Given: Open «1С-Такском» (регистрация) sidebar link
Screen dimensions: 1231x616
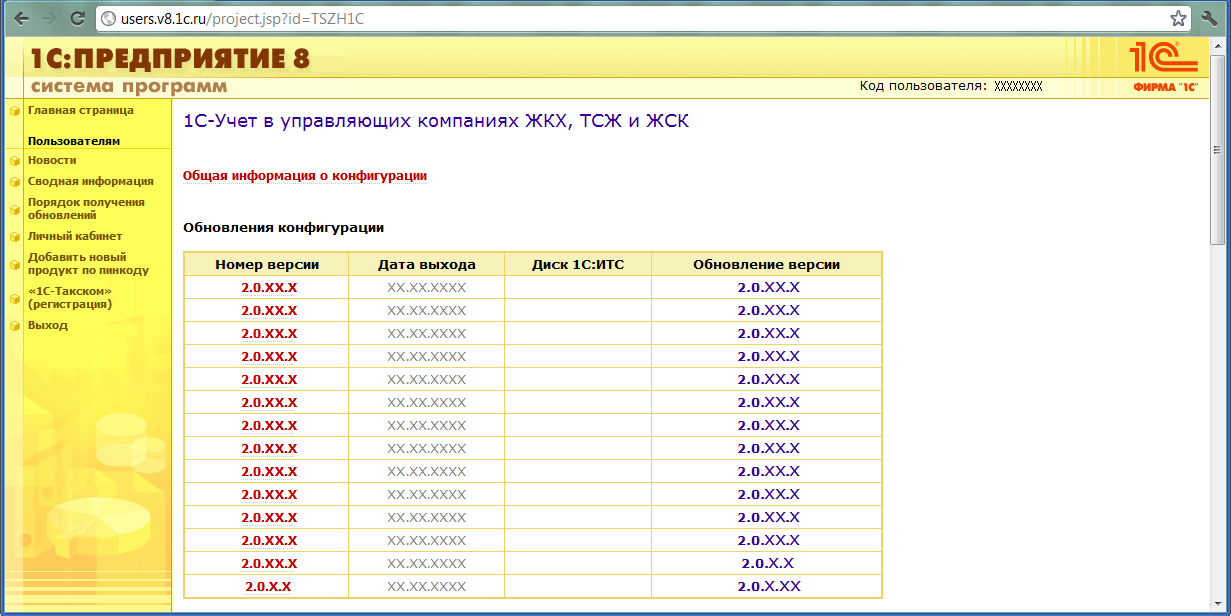Looking at the screenshot, I should [x=70, y=297].
